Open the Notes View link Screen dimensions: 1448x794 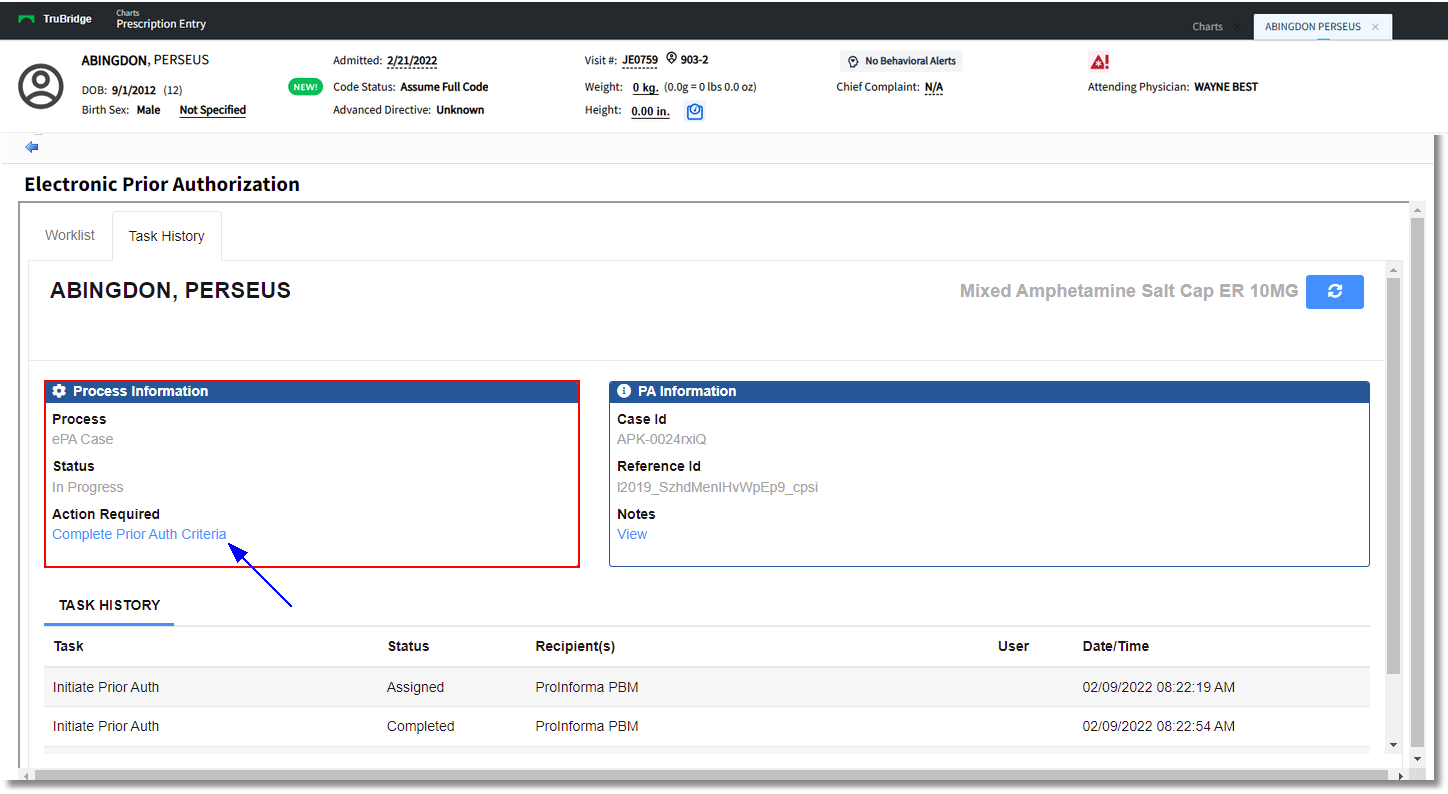(632, 534)
